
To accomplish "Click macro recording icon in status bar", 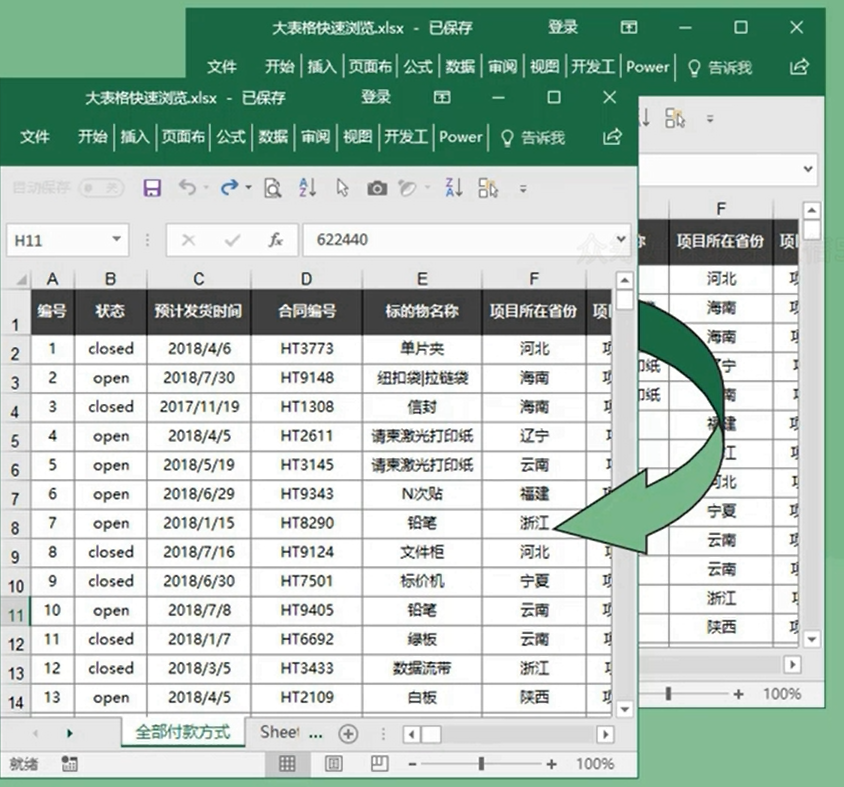I will tap(69, 763).
